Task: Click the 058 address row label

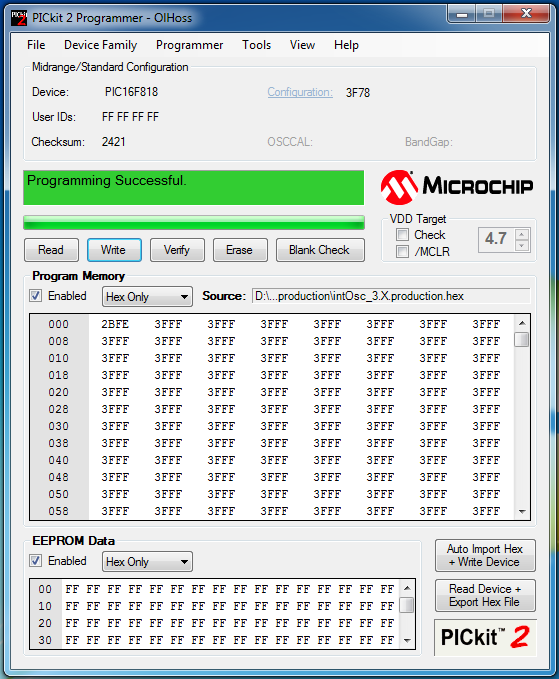Action: 58,511
